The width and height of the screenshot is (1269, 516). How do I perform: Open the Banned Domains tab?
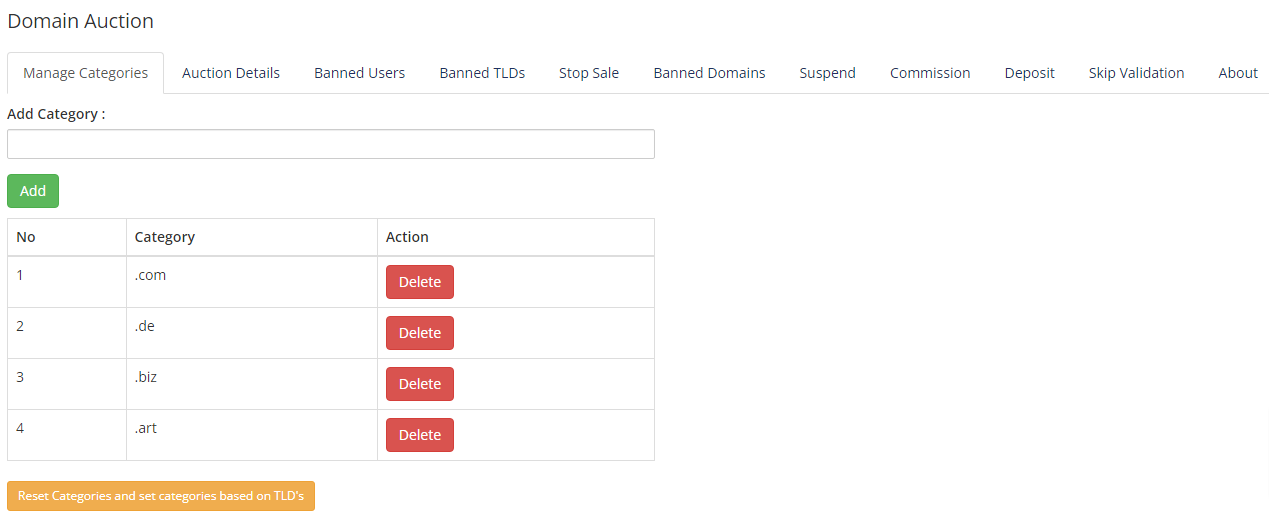tap(709, 73)
